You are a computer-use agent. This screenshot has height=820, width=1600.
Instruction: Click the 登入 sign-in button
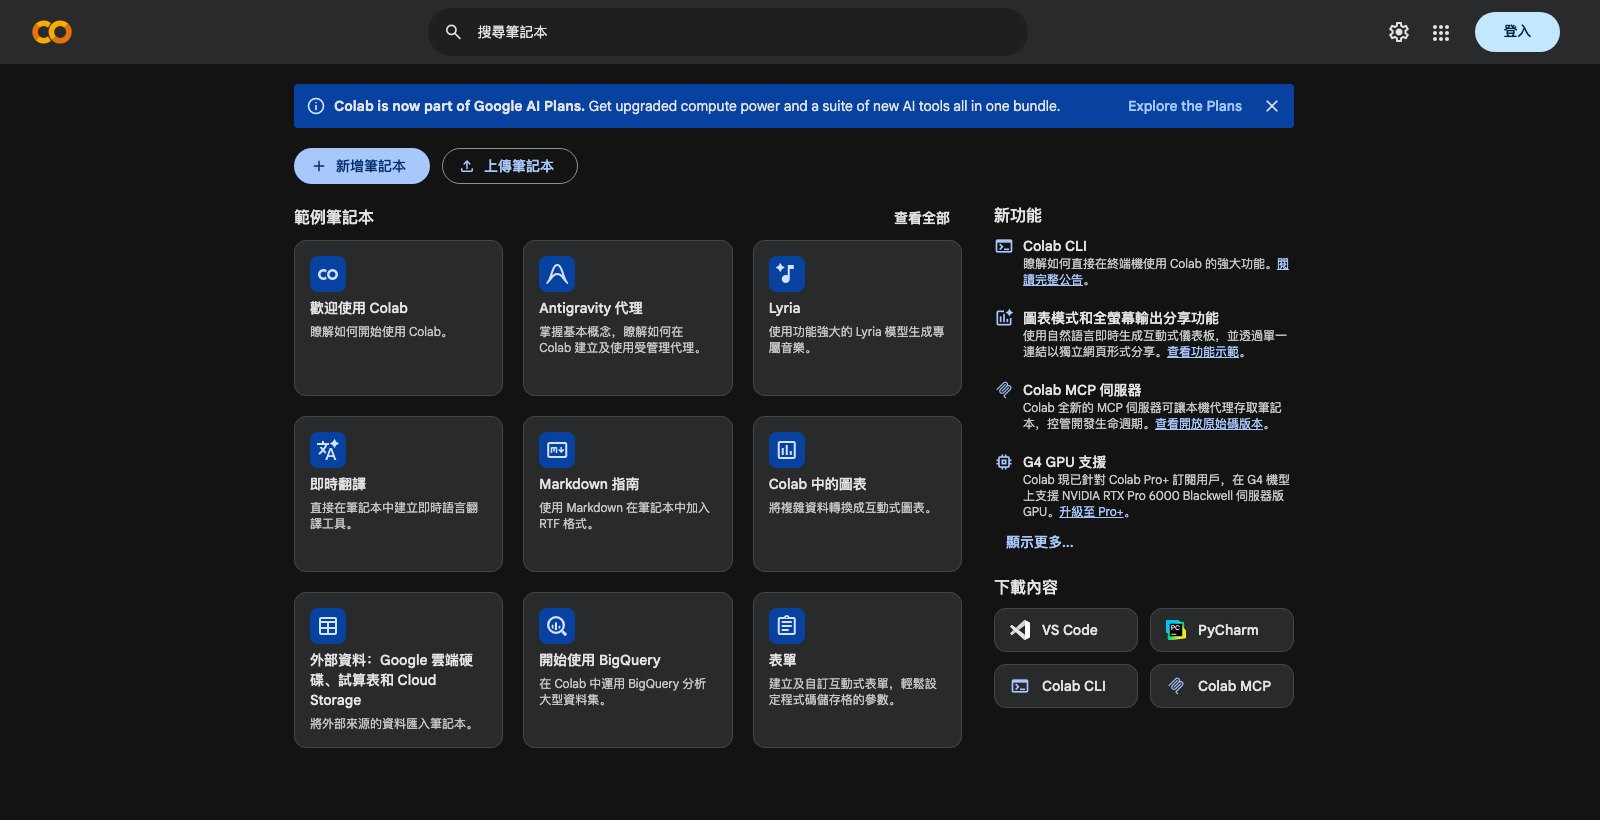[1517, 32]
